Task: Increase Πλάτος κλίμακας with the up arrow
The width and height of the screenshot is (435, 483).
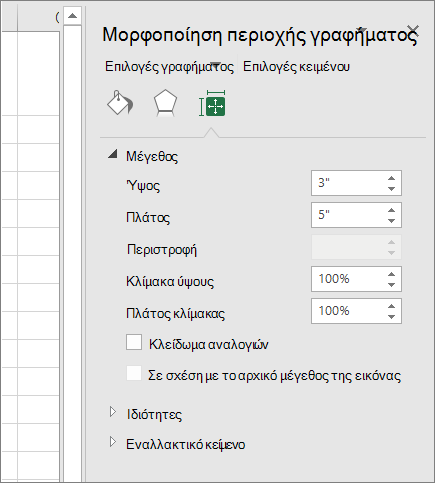Action: [391, 306]
